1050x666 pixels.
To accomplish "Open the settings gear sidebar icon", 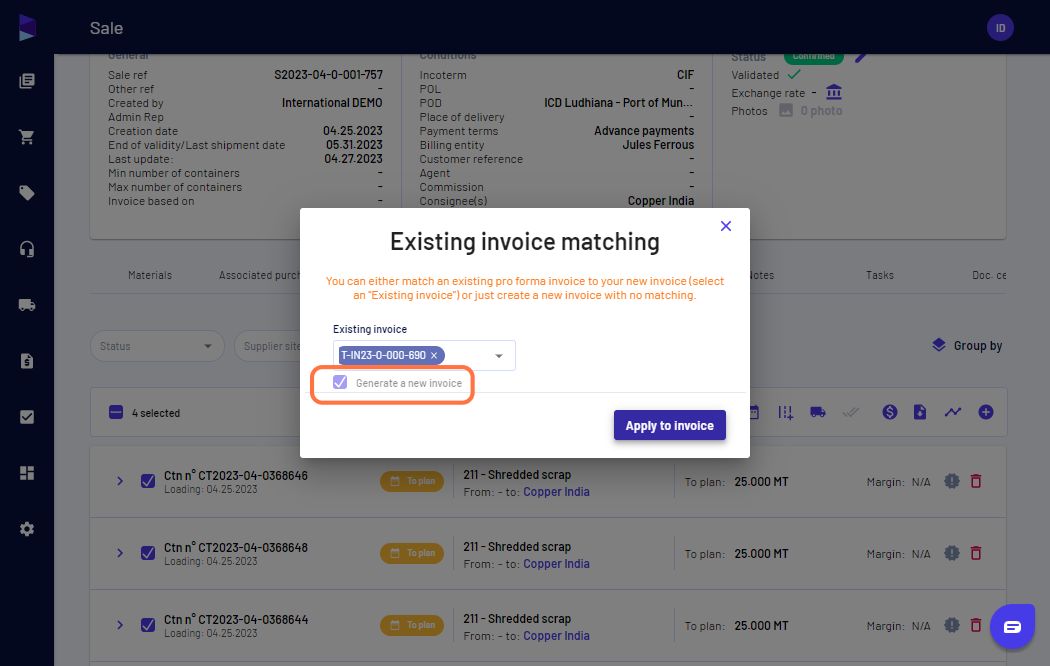I will [x=27, y=529].
